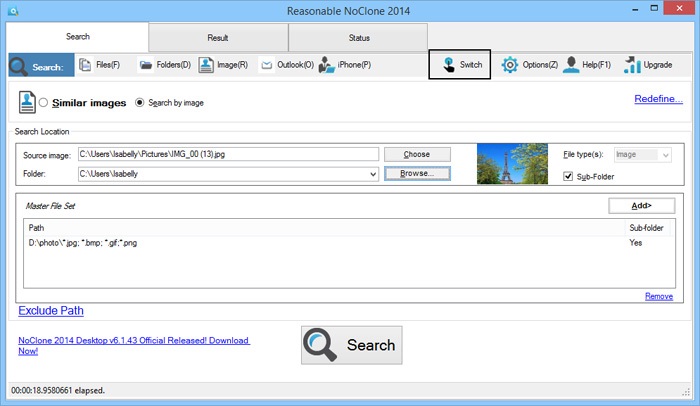The height and width of the screenshot is (406, 700).
Task: Open the NoClone 2014 Desktop download link
Action: [x=134, y=346]
